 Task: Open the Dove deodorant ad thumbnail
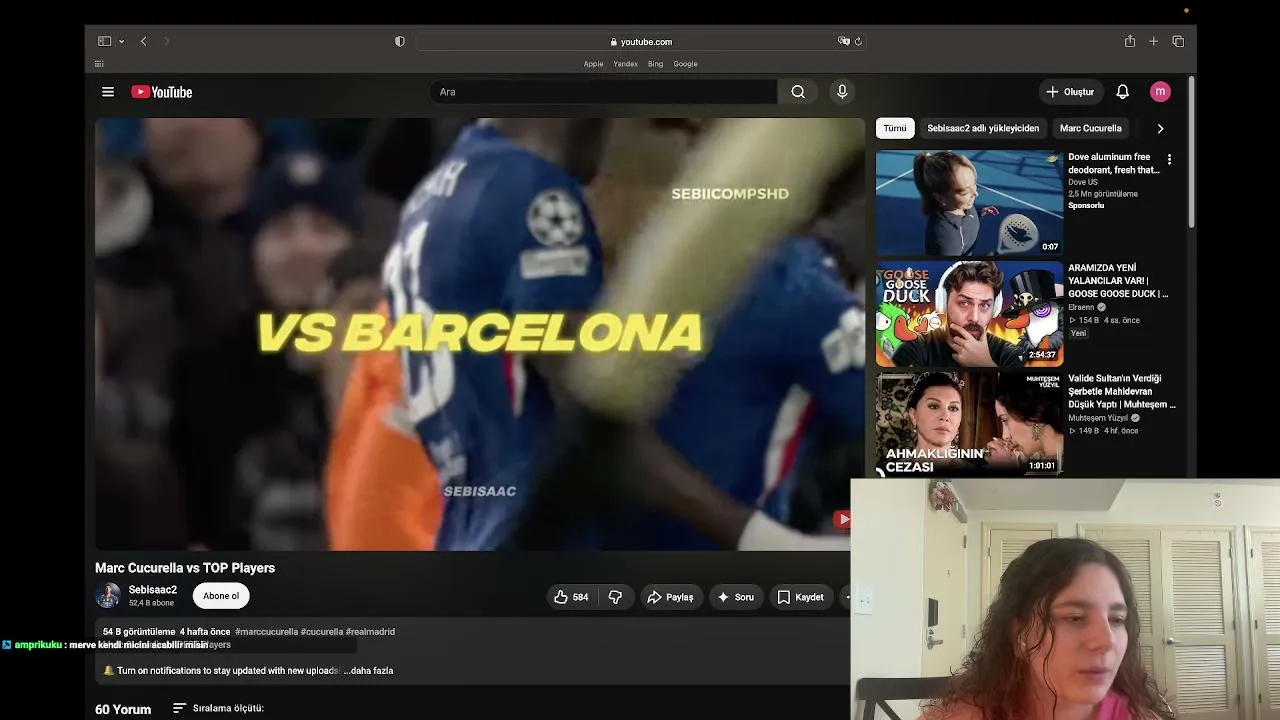(x=969, y=203)
